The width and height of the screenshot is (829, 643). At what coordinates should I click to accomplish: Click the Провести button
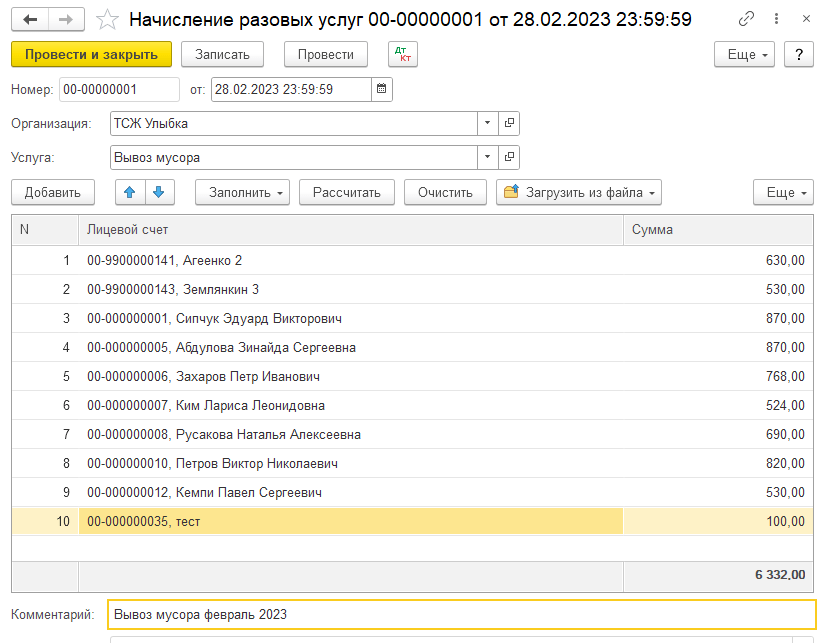point(326,54)
